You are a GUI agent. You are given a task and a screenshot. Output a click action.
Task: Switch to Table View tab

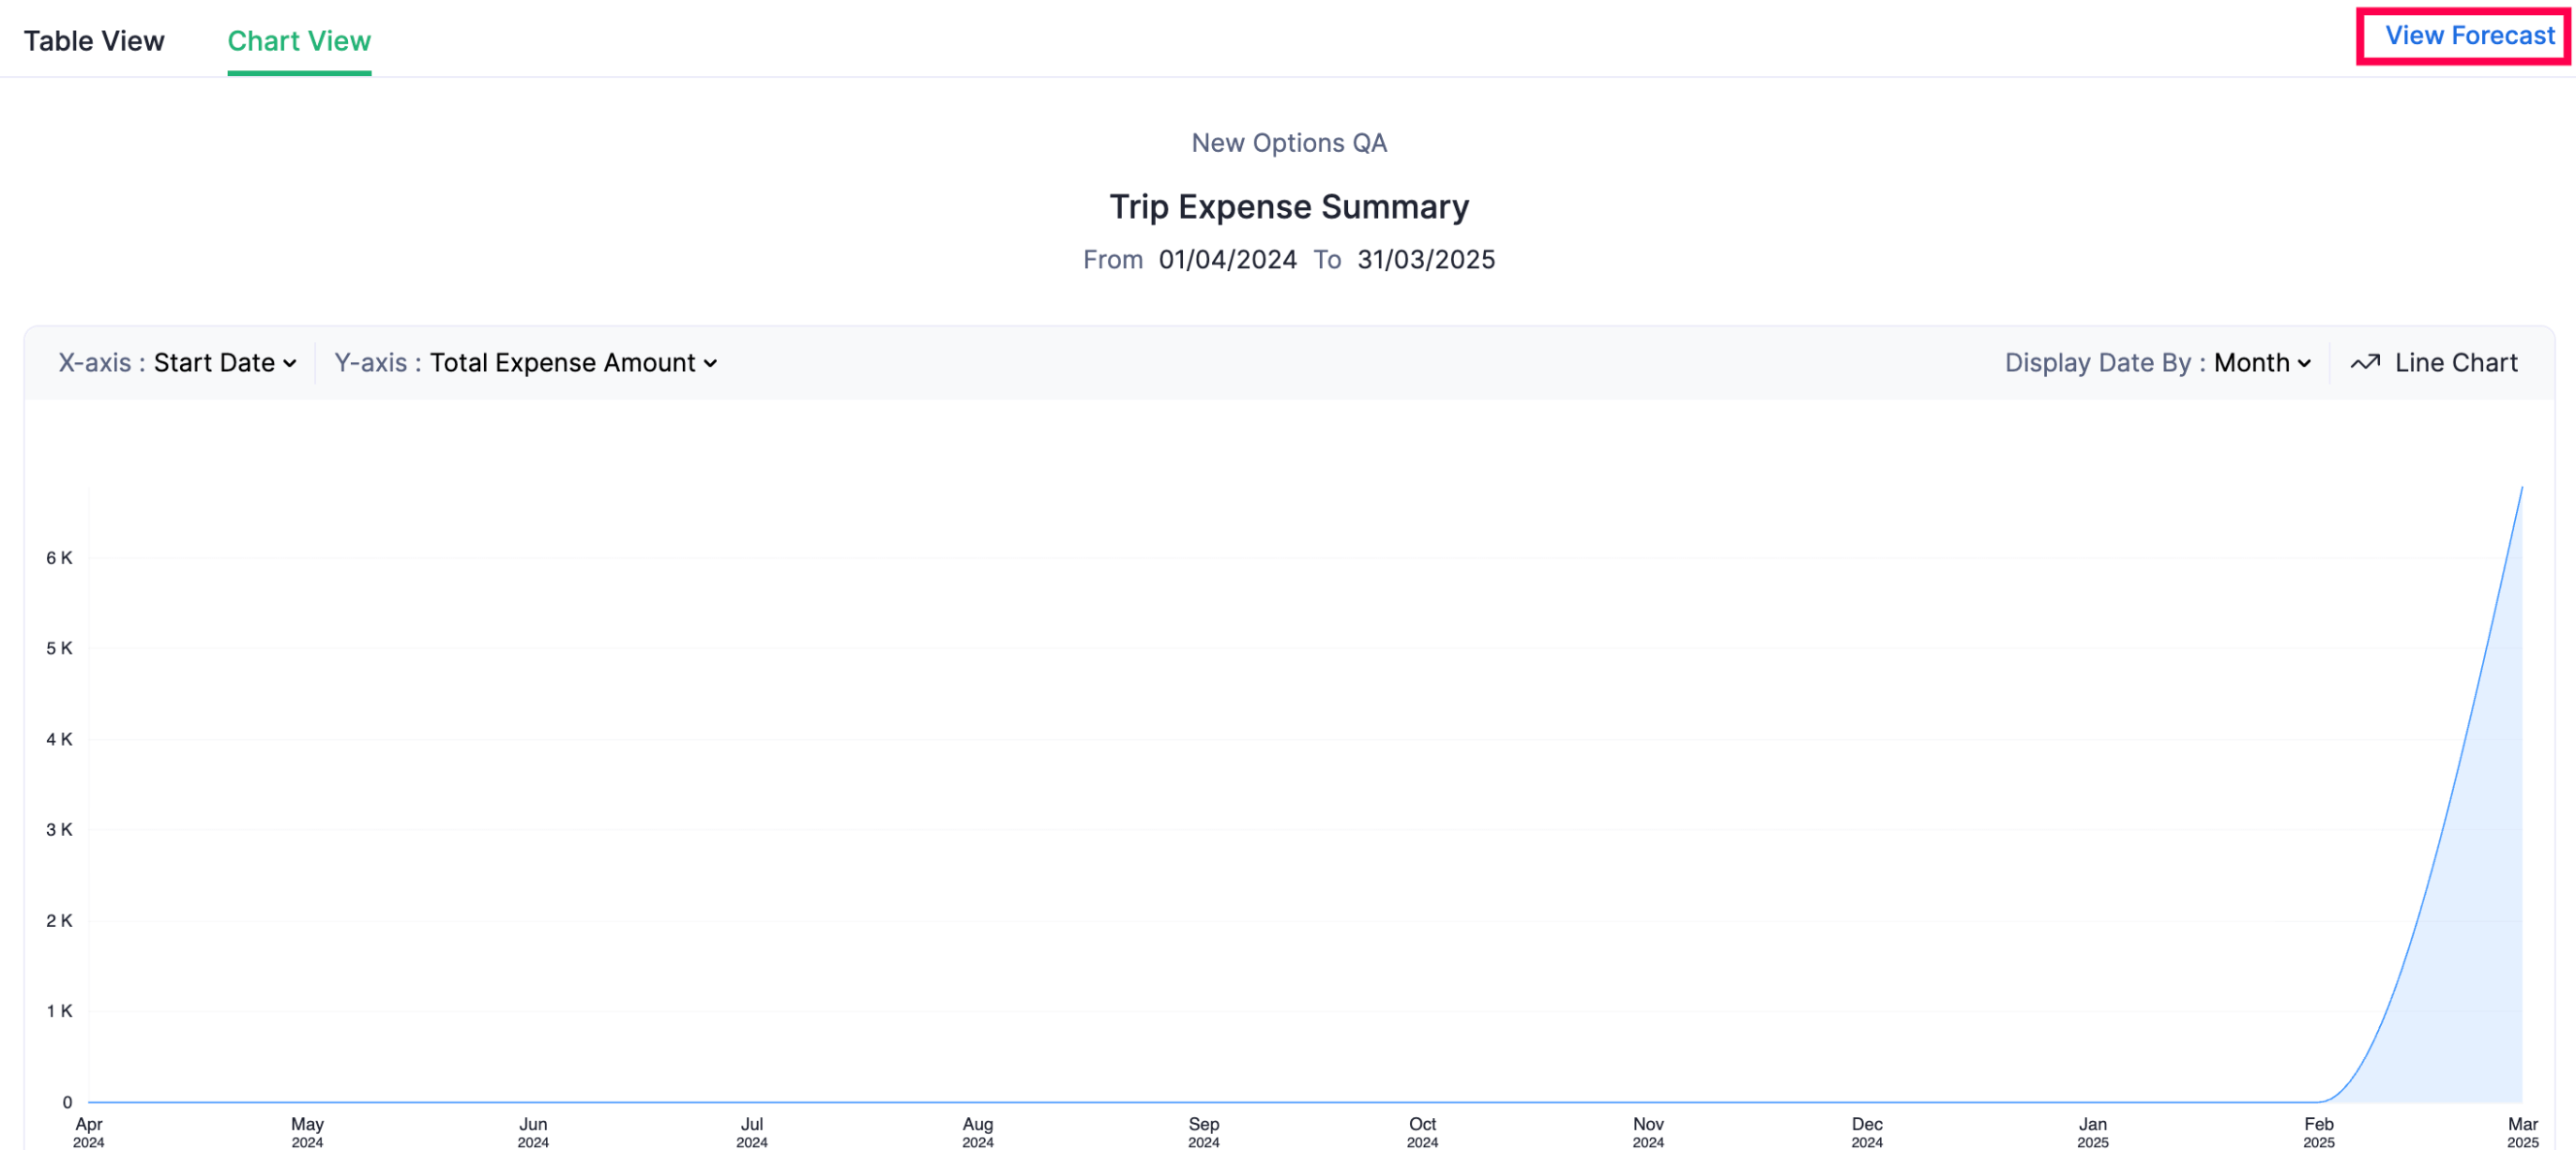(94, 41)
